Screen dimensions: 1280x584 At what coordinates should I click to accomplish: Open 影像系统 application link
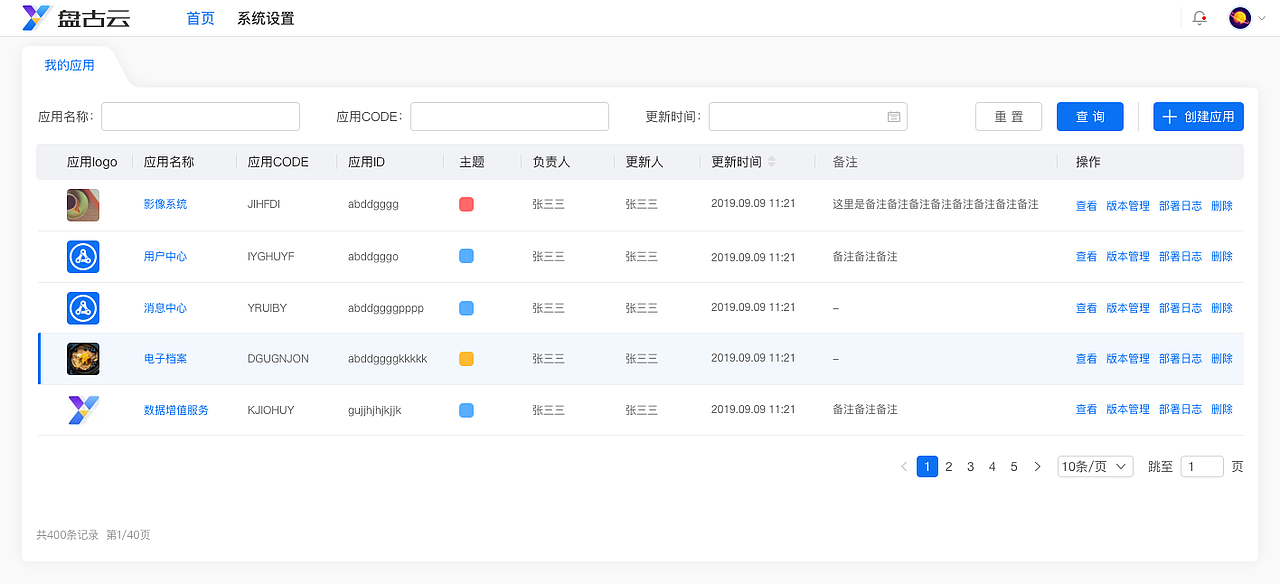[x=165, y=204]
